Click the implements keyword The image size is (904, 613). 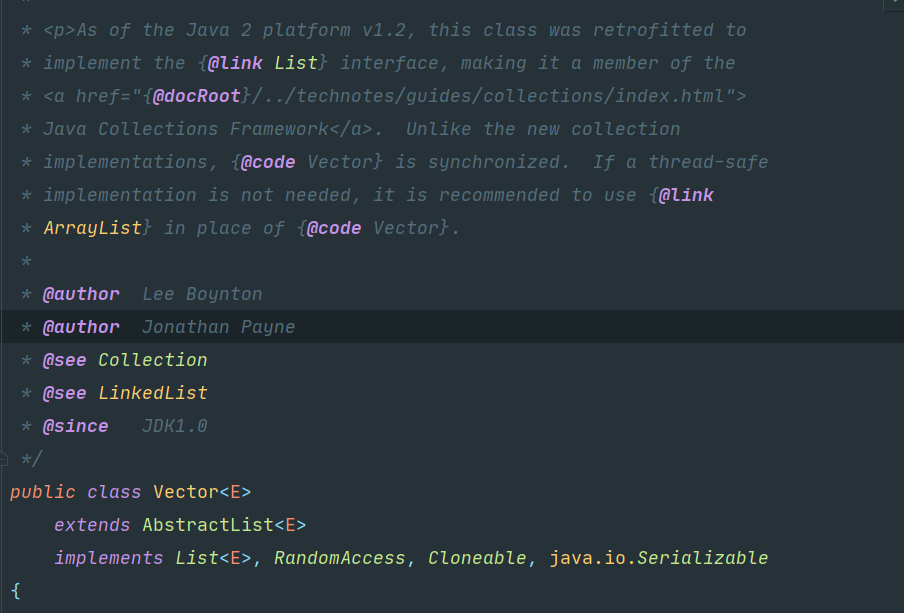[x=109, y=558]
